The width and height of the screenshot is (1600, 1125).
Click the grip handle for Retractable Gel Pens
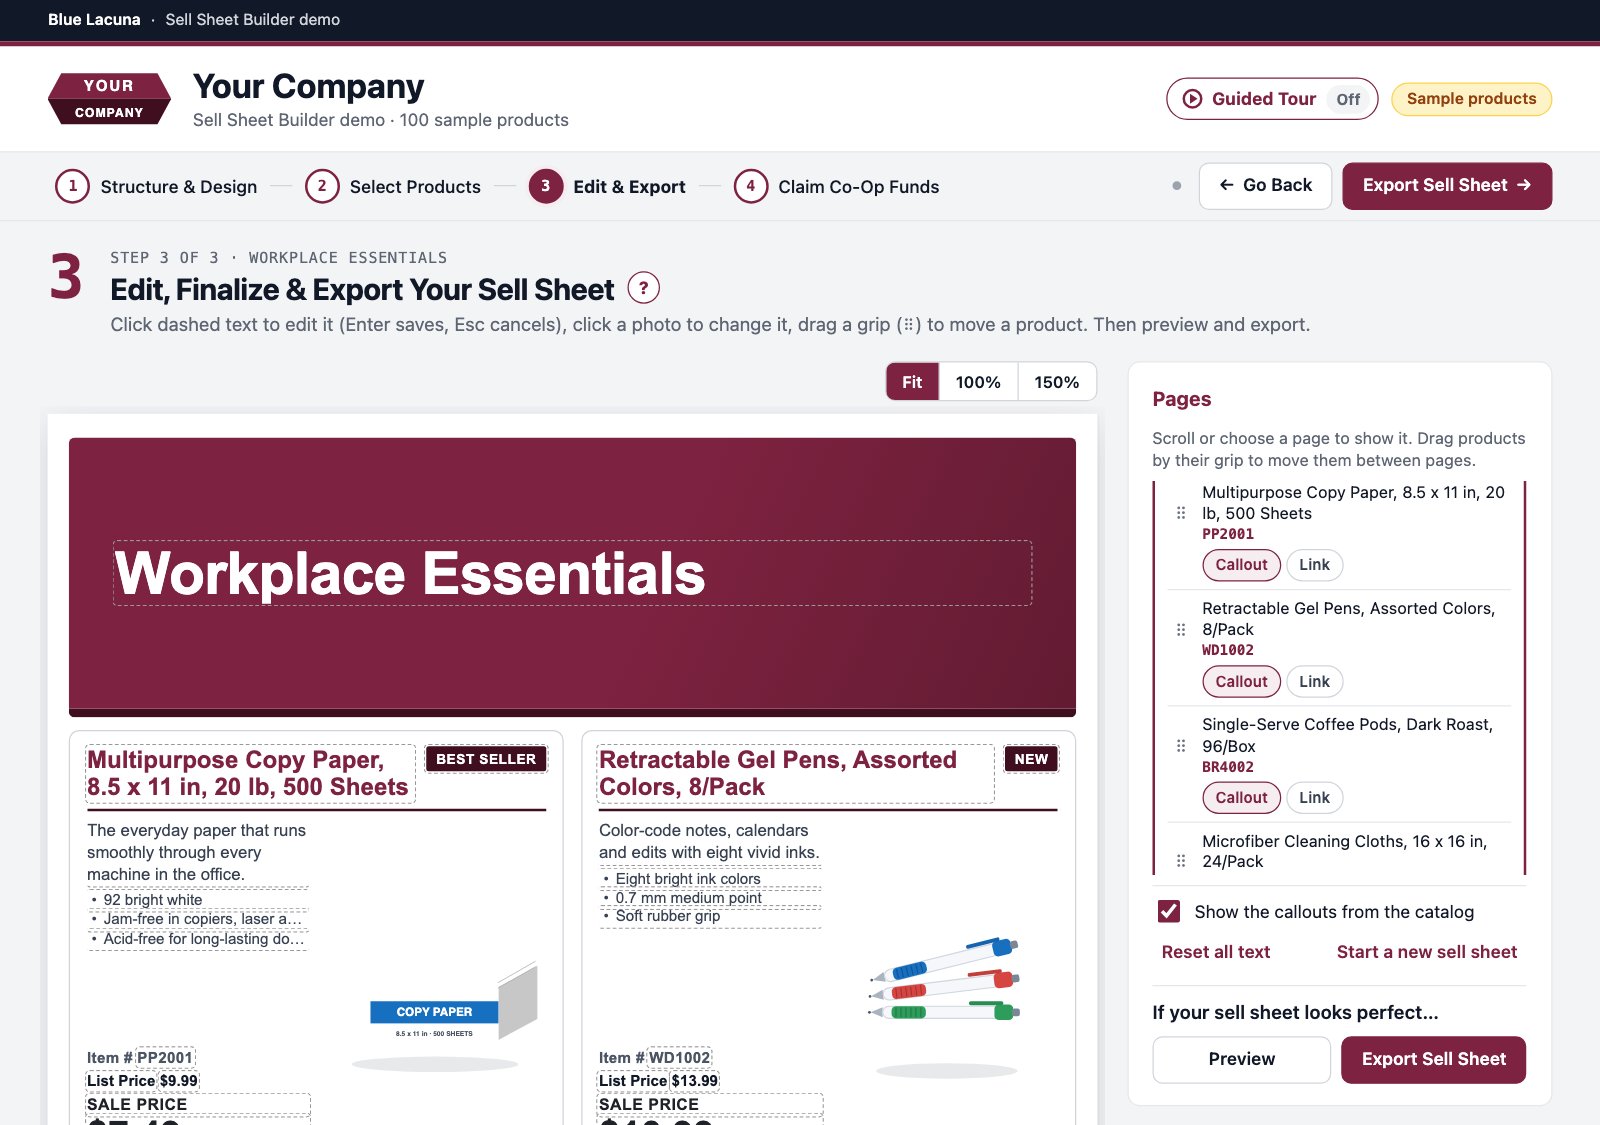pyautogui.click(x=1181, y=630)
